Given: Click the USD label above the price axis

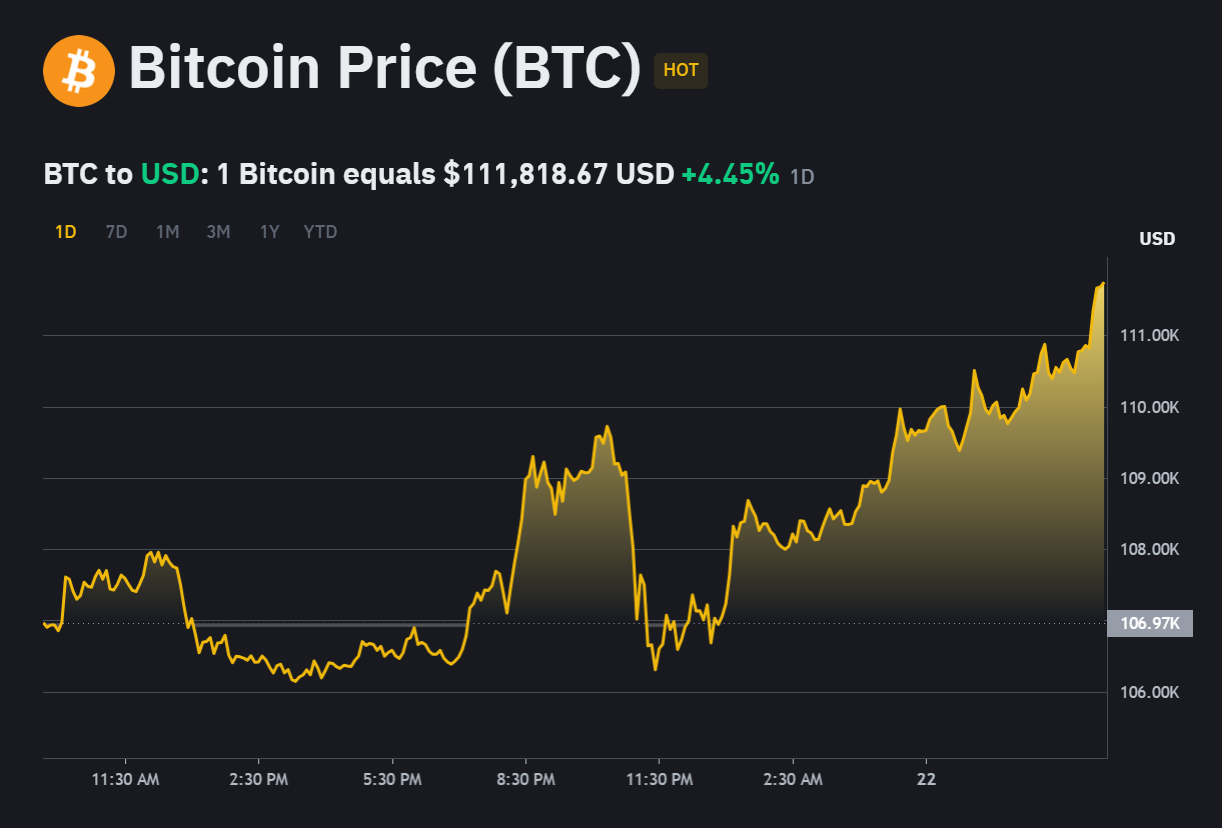Looking at the screenshot, I should [x=1157, y=239].
